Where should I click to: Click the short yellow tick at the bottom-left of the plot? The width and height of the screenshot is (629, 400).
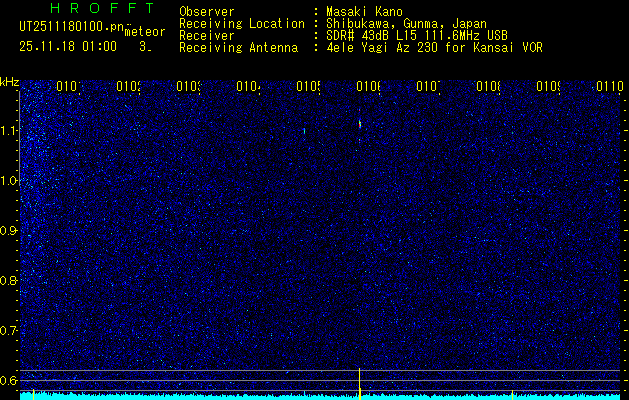(33, 394)
